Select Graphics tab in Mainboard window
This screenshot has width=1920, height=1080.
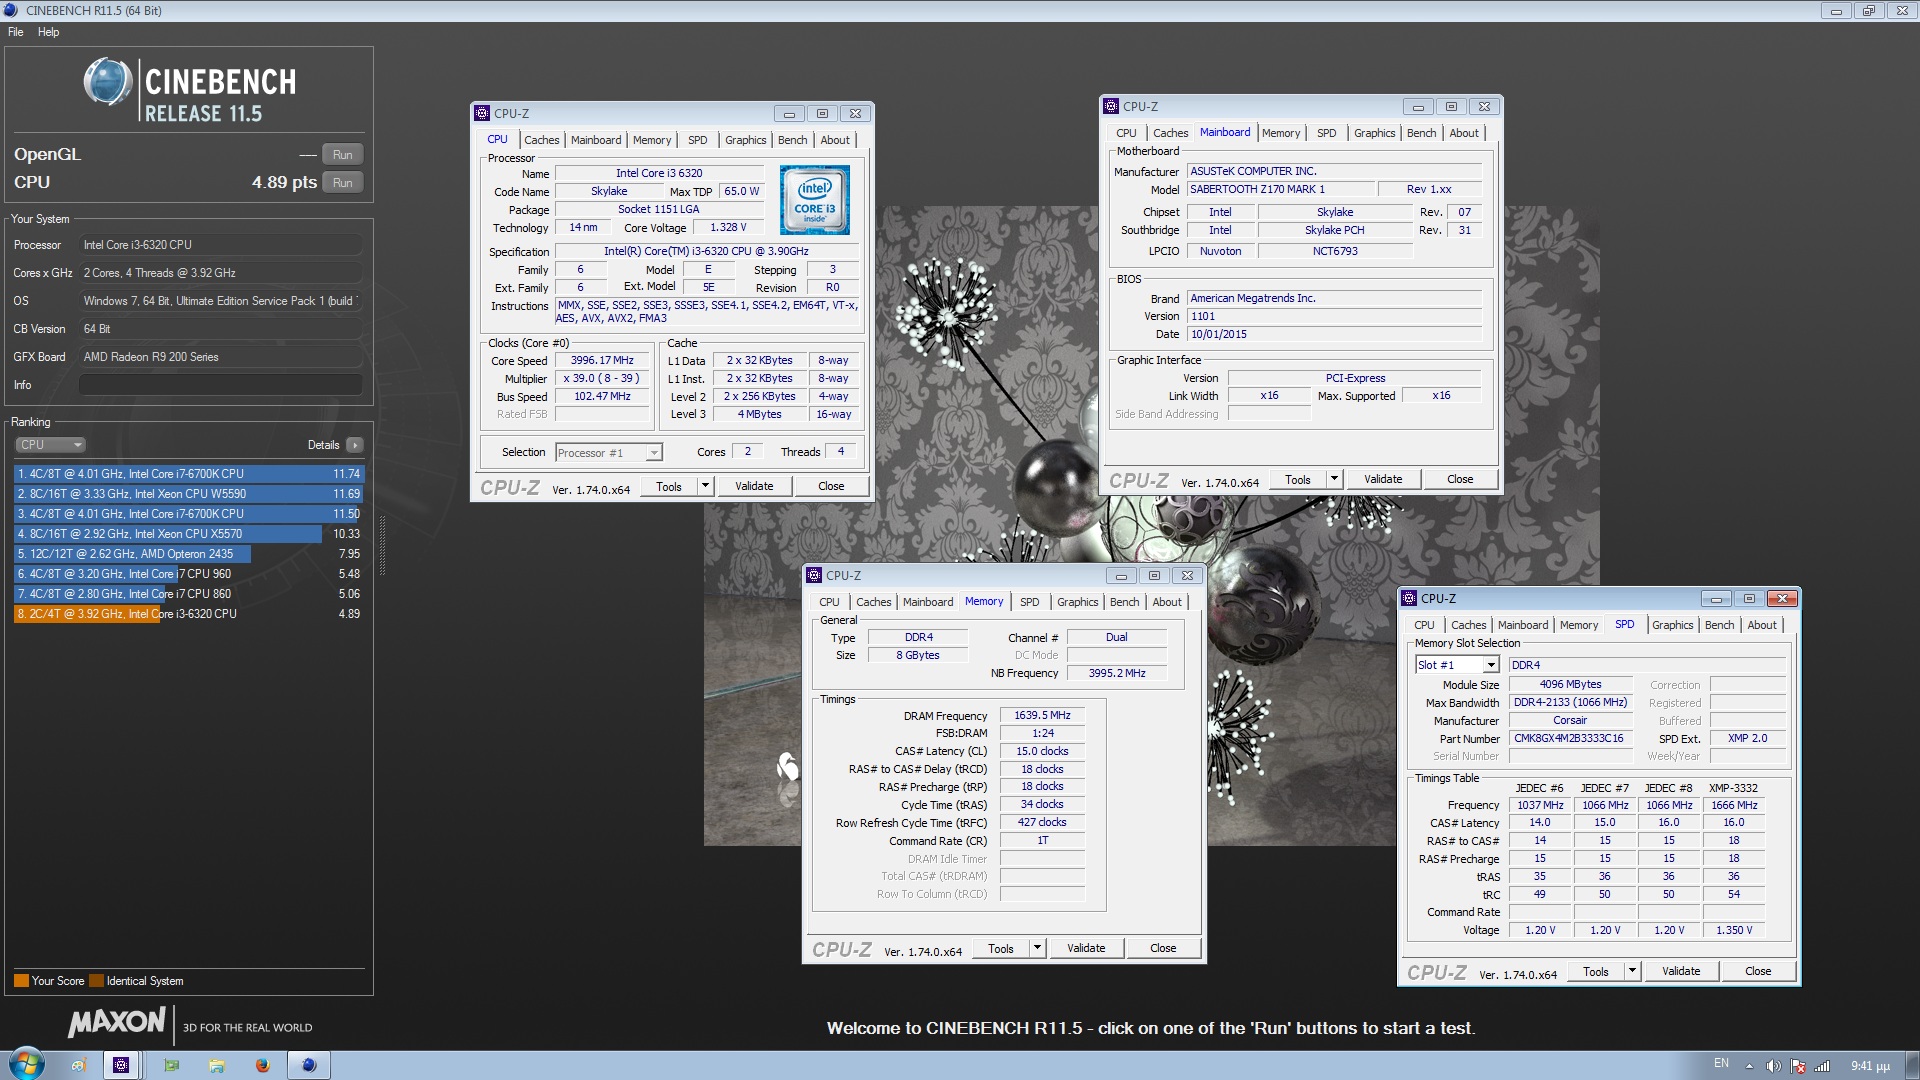pyautogui.click(x=1374, y=133)
